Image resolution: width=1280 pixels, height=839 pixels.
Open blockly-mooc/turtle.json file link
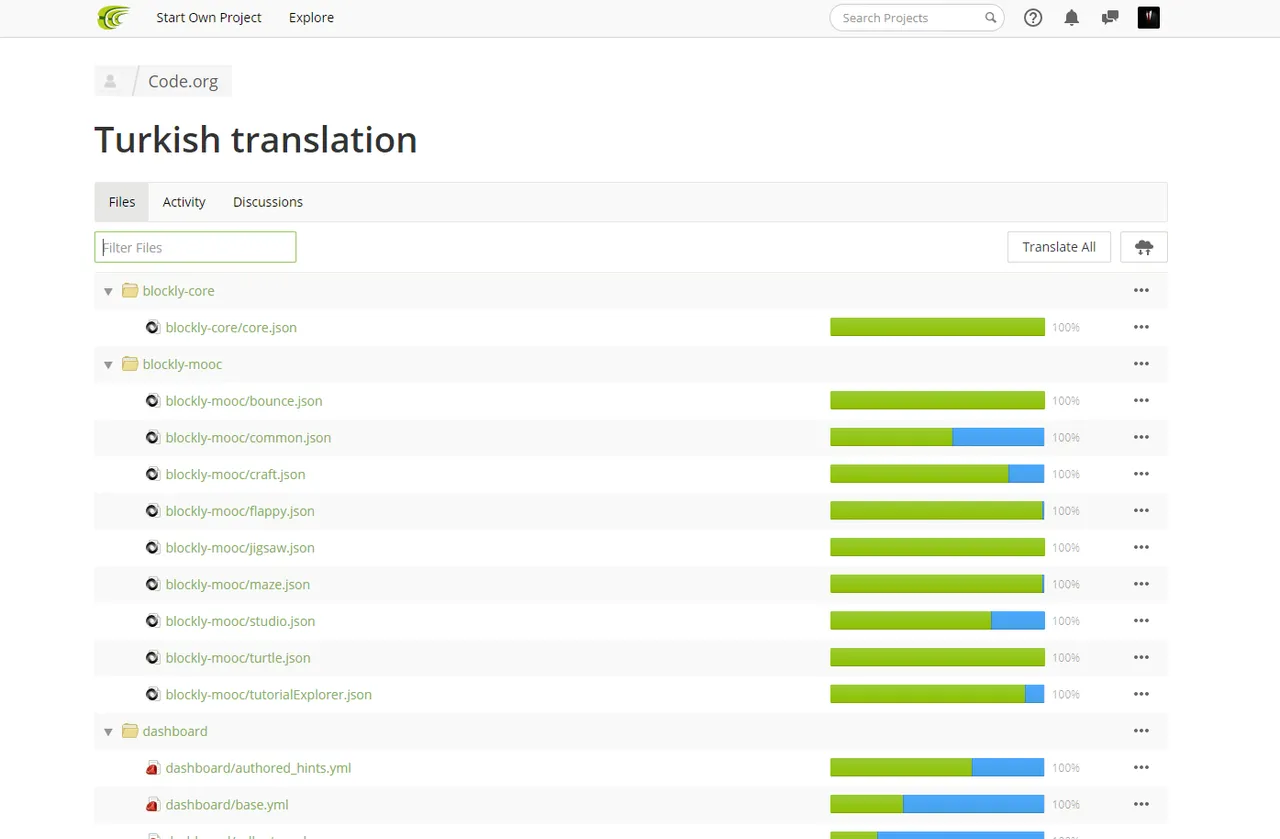point(238,657)
